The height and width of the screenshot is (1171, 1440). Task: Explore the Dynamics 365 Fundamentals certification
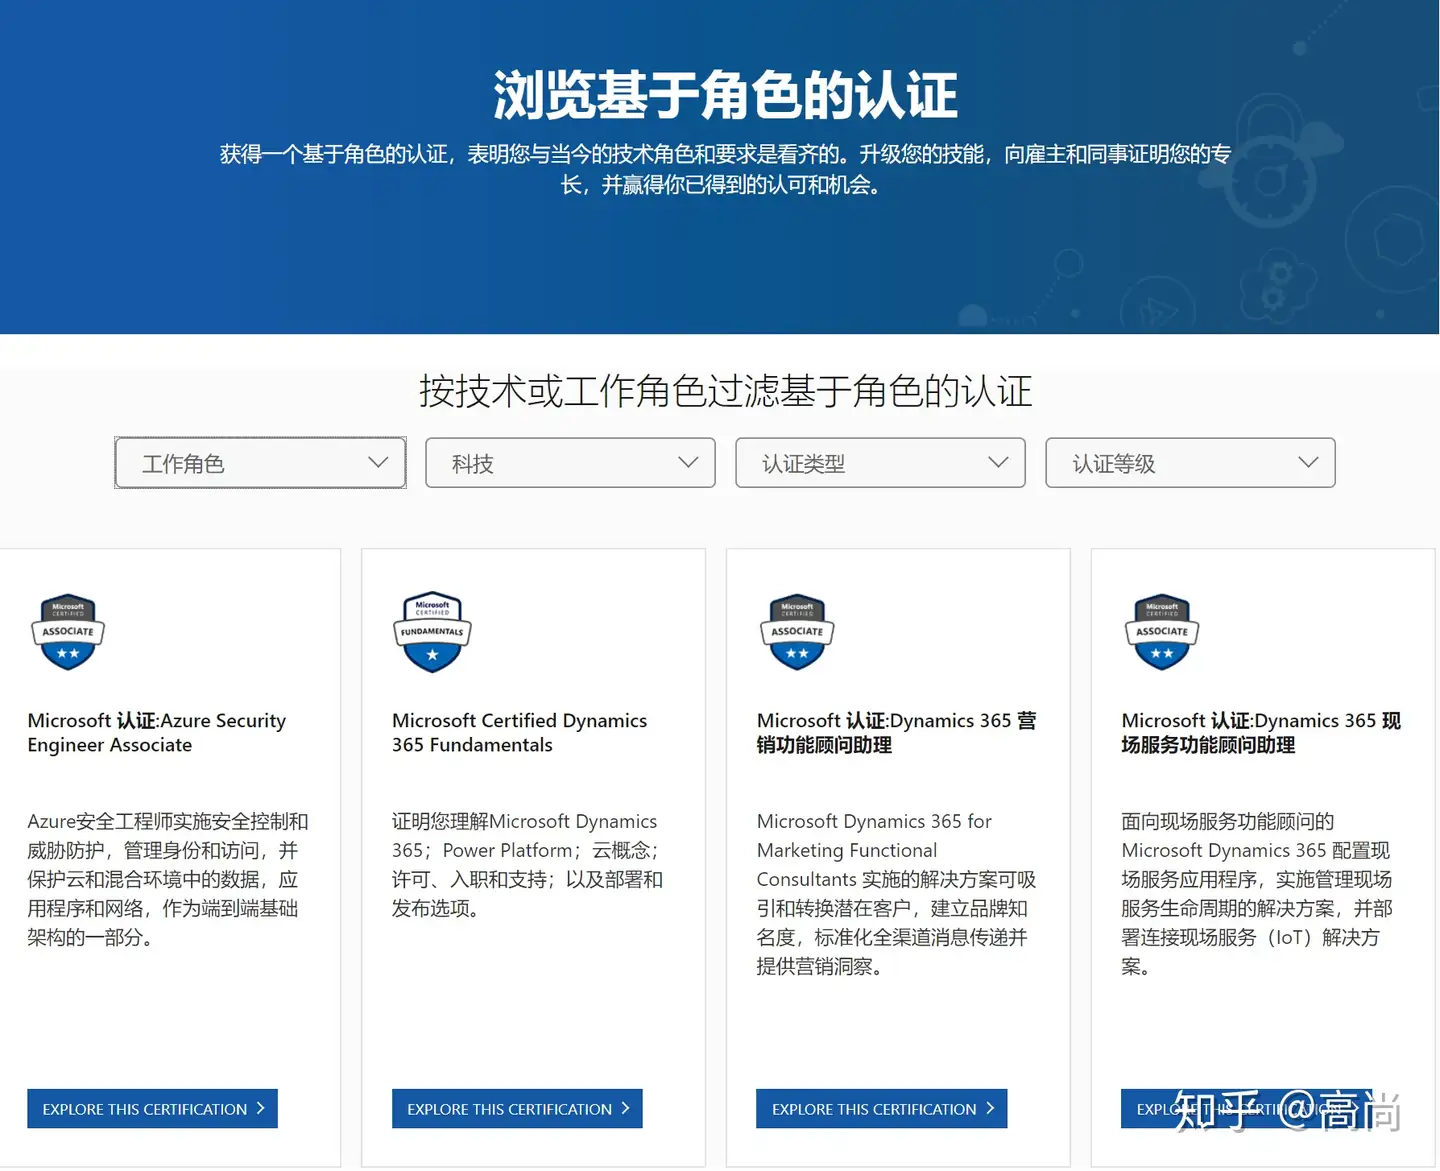[517, 1108]
